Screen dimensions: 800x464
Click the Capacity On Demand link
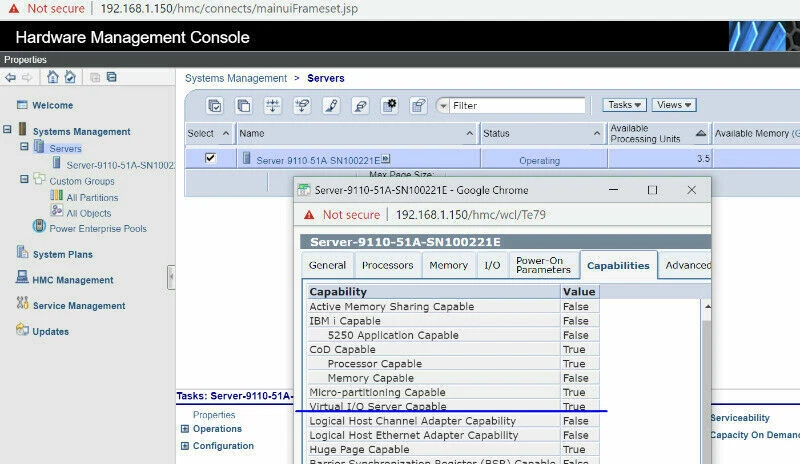coord(755,435)
